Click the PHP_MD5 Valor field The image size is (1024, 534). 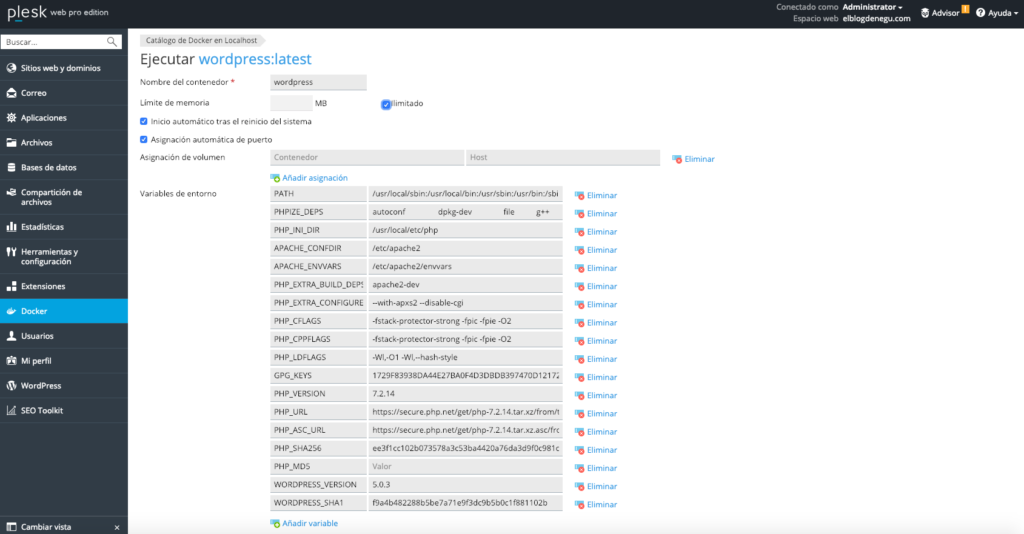(465, 466)
